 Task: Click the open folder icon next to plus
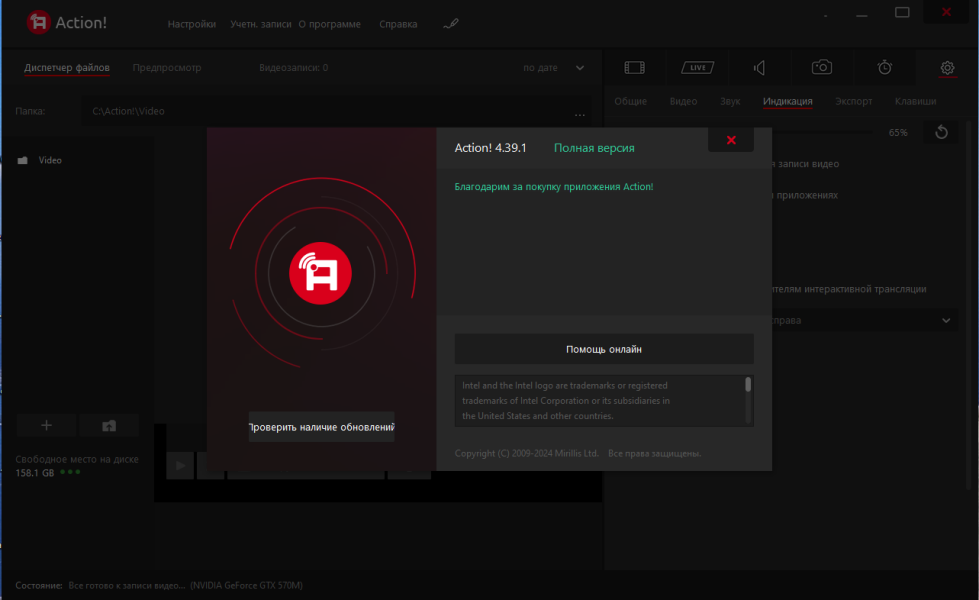coord(109,425)
